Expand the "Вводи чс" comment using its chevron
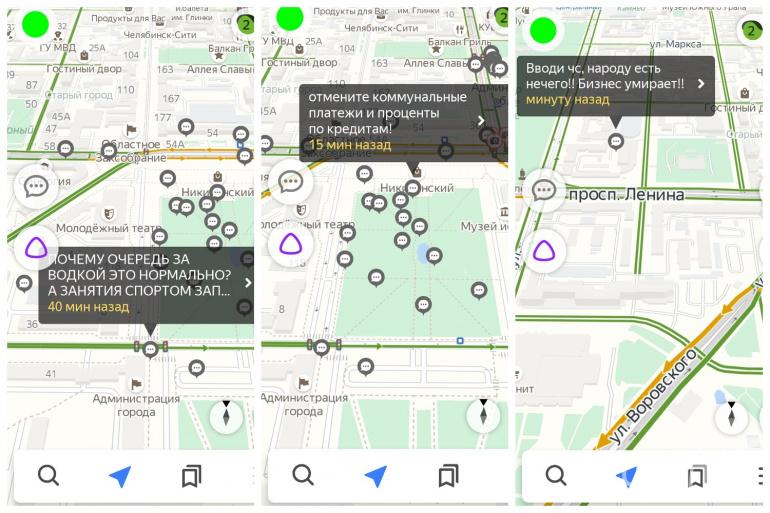Image resolution: width=770 pixels, height=513 pixels. click(701, 84)
